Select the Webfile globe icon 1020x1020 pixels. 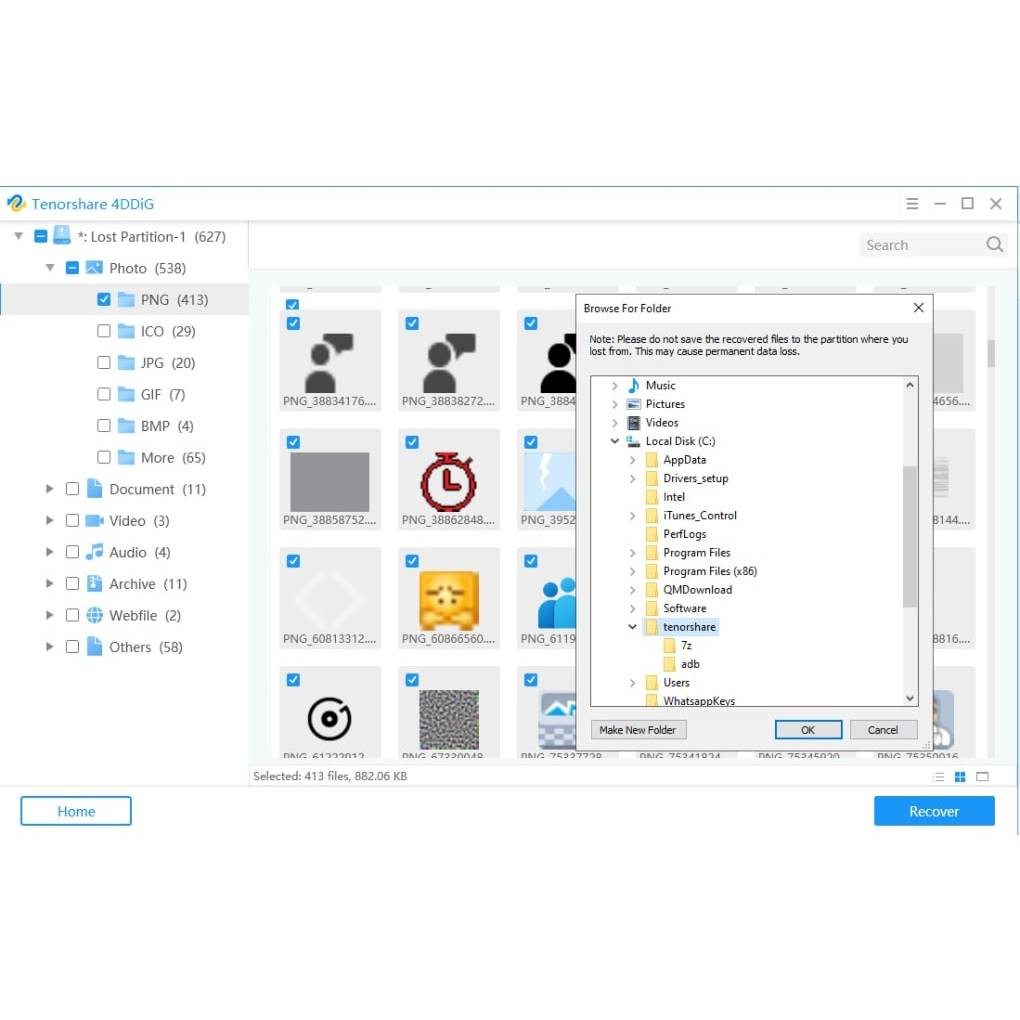coord(94,615)
